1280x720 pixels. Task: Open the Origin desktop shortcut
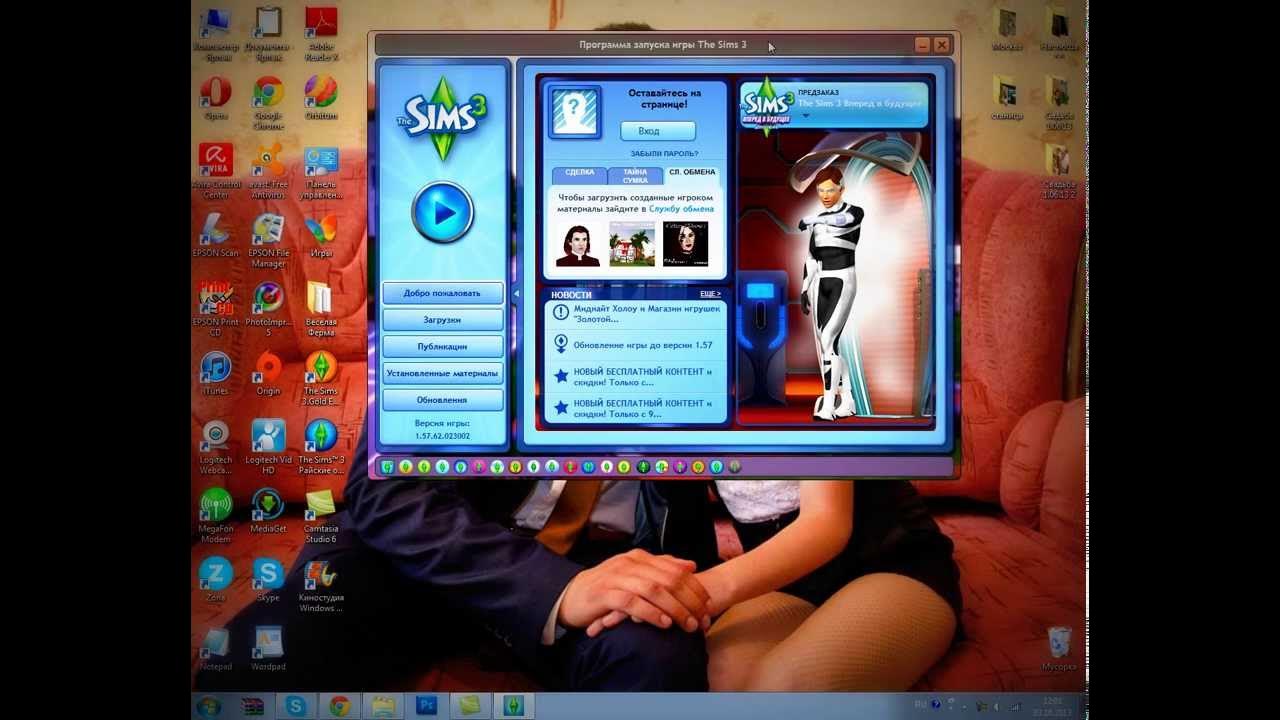(x=268, y=374)
